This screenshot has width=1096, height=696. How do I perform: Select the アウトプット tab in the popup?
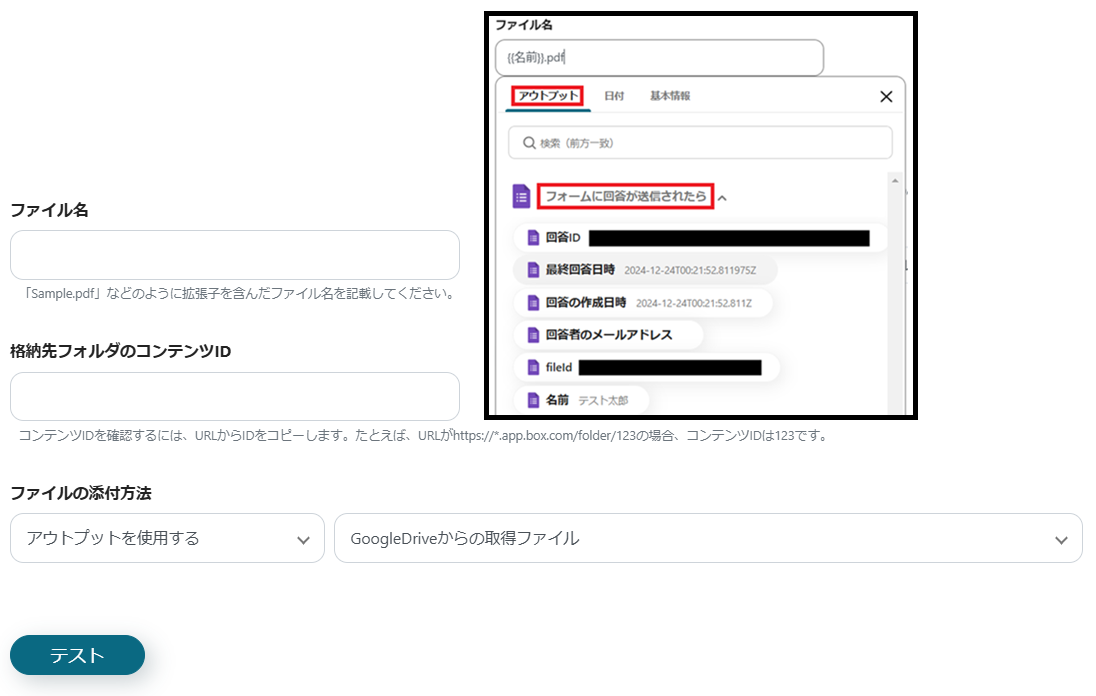[x=548, y=96]
